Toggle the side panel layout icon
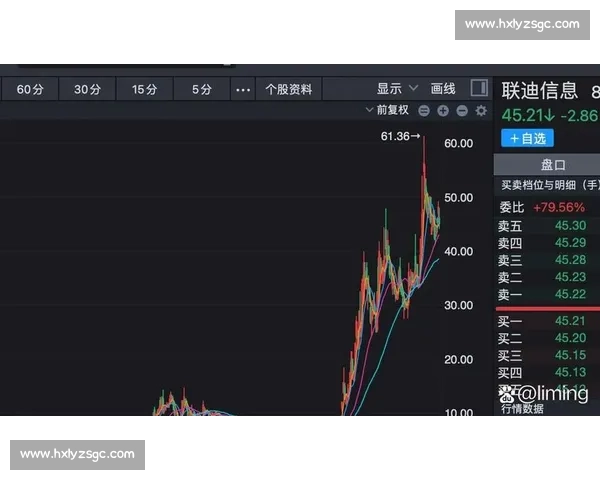Screen dimensions: 600x480 click(479, 88)
